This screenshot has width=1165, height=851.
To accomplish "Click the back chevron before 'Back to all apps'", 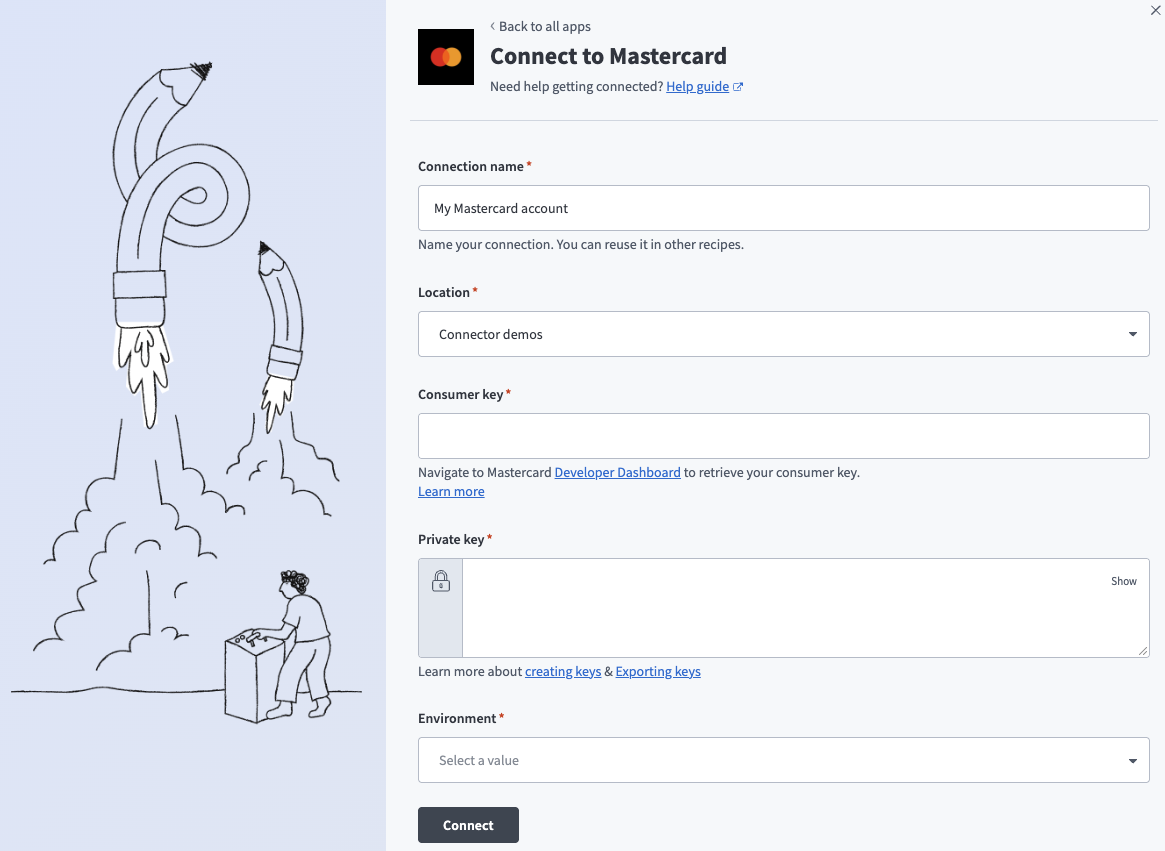I will click(x=491, y=26).
